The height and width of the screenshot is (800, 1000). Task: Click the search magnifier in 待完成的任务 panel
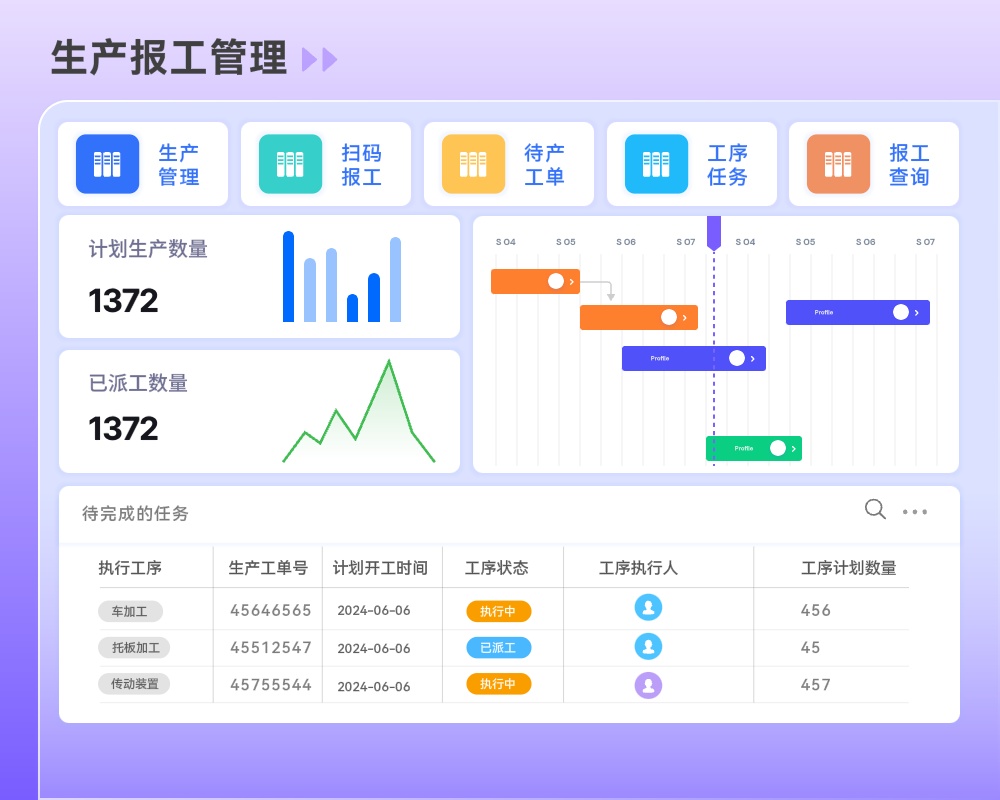click(x=875, y=510)
